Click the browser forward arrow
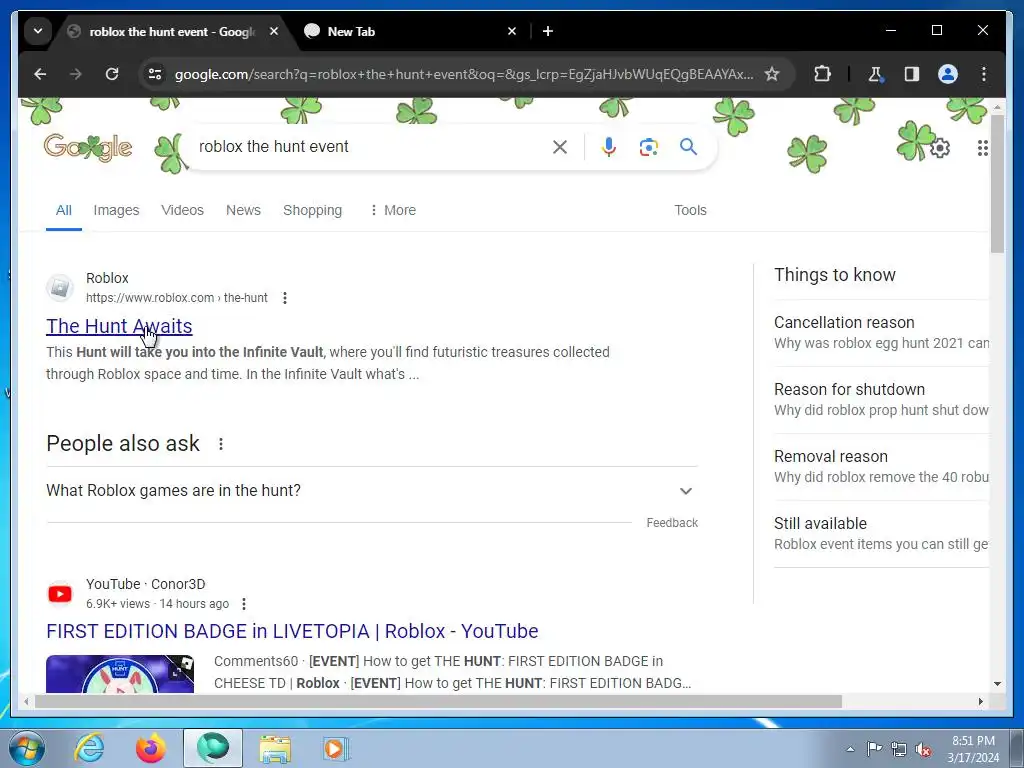1024x768 pixels. pos(76,74)
